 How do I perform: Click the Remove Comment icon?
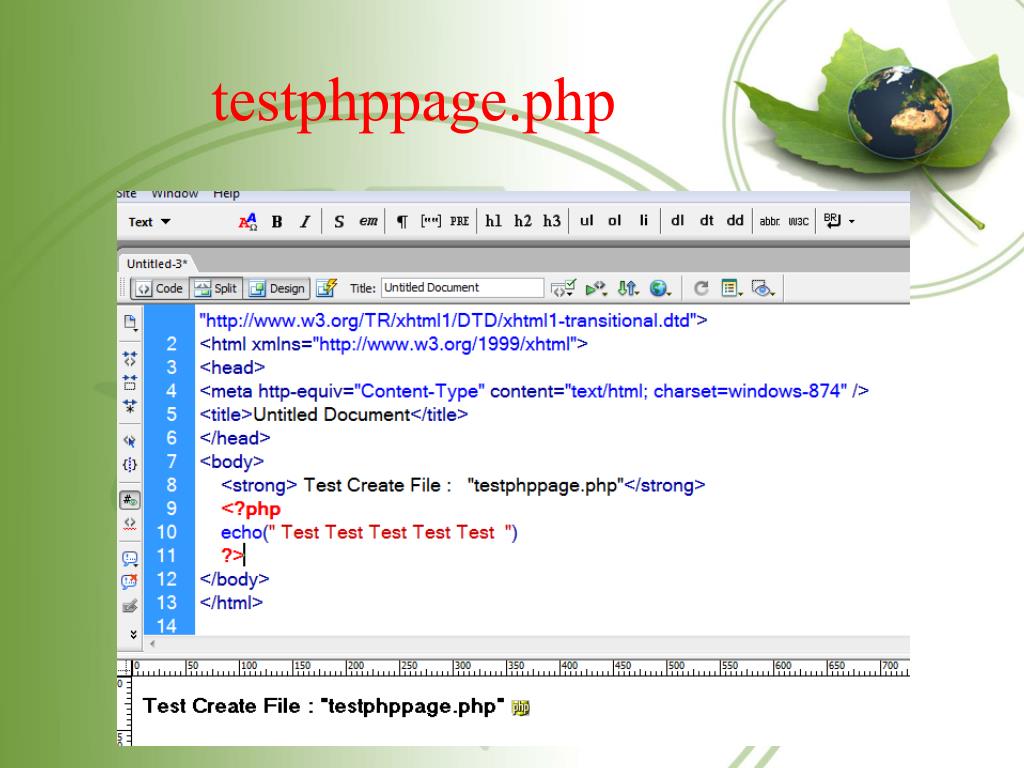(130, 582)
